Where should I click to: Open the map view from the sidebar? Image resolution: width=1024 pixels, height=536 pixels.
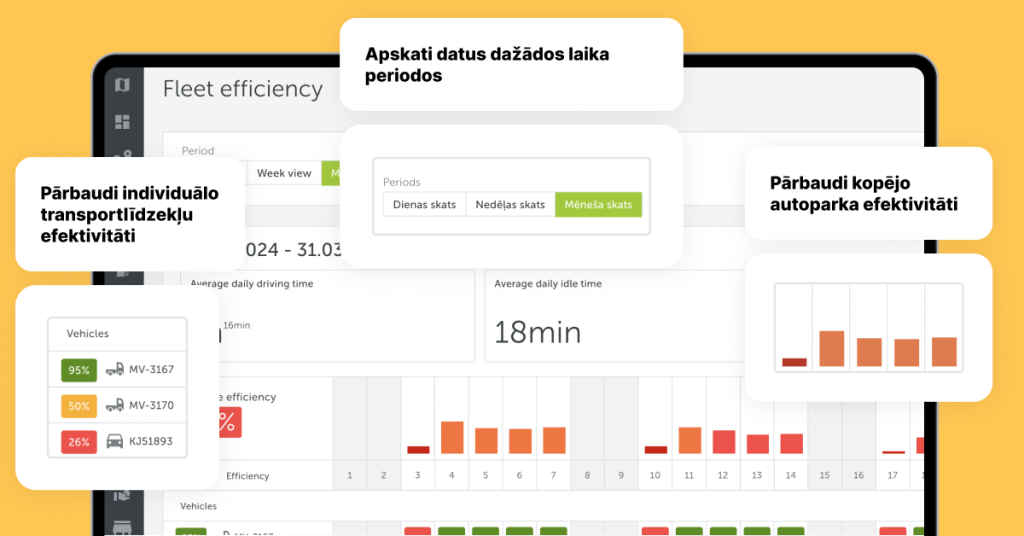coord(122,86)
